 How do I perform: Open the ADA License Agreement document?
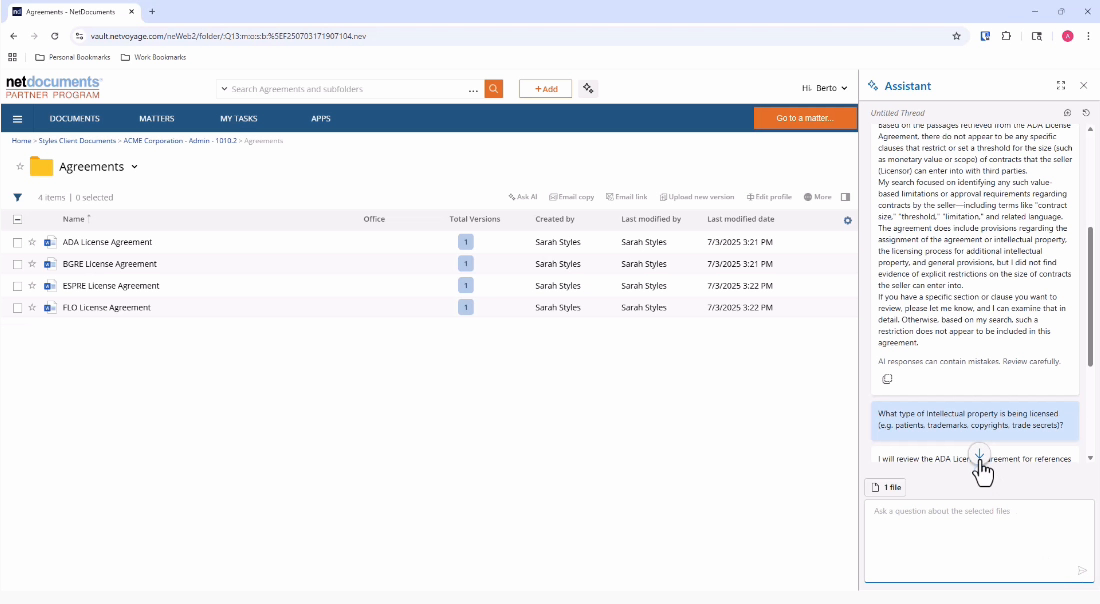(107, 242)
